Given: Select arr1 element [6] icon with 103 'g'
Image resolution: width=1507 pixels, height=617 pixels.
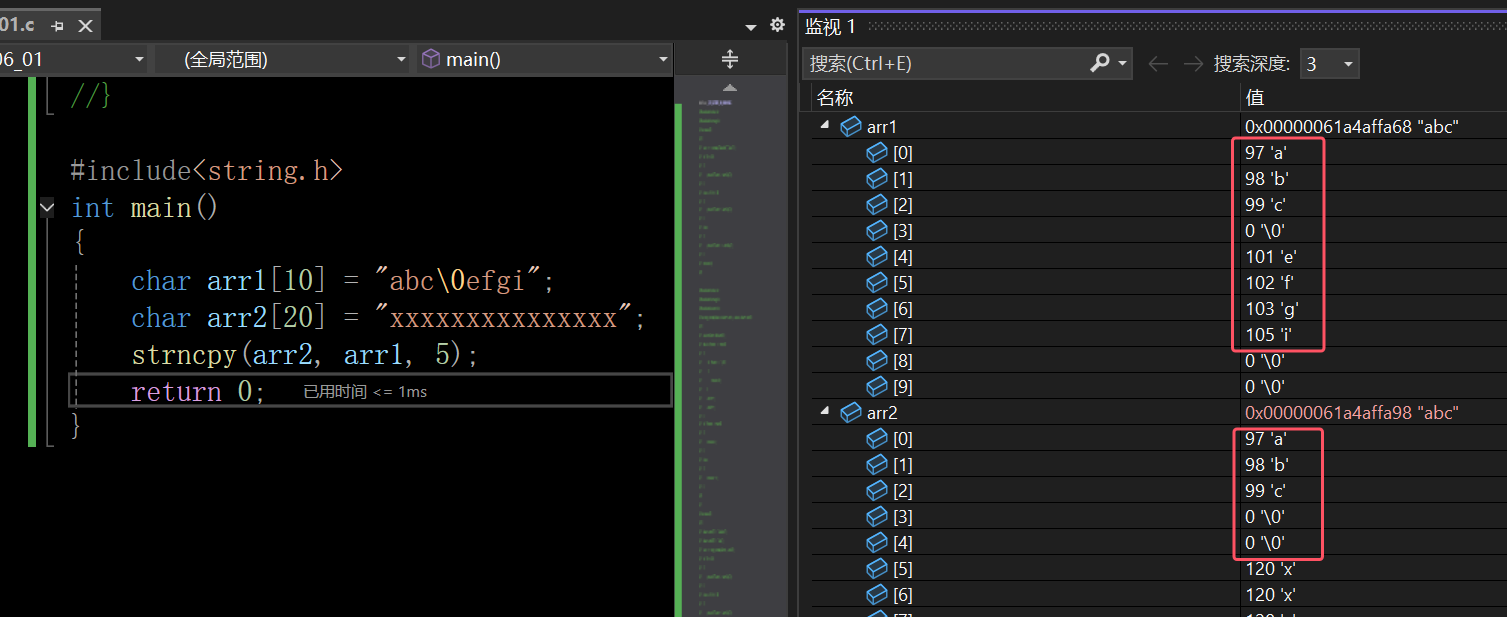Looking at the screenshot, I should pyautogui.click(x=877, y=308).
